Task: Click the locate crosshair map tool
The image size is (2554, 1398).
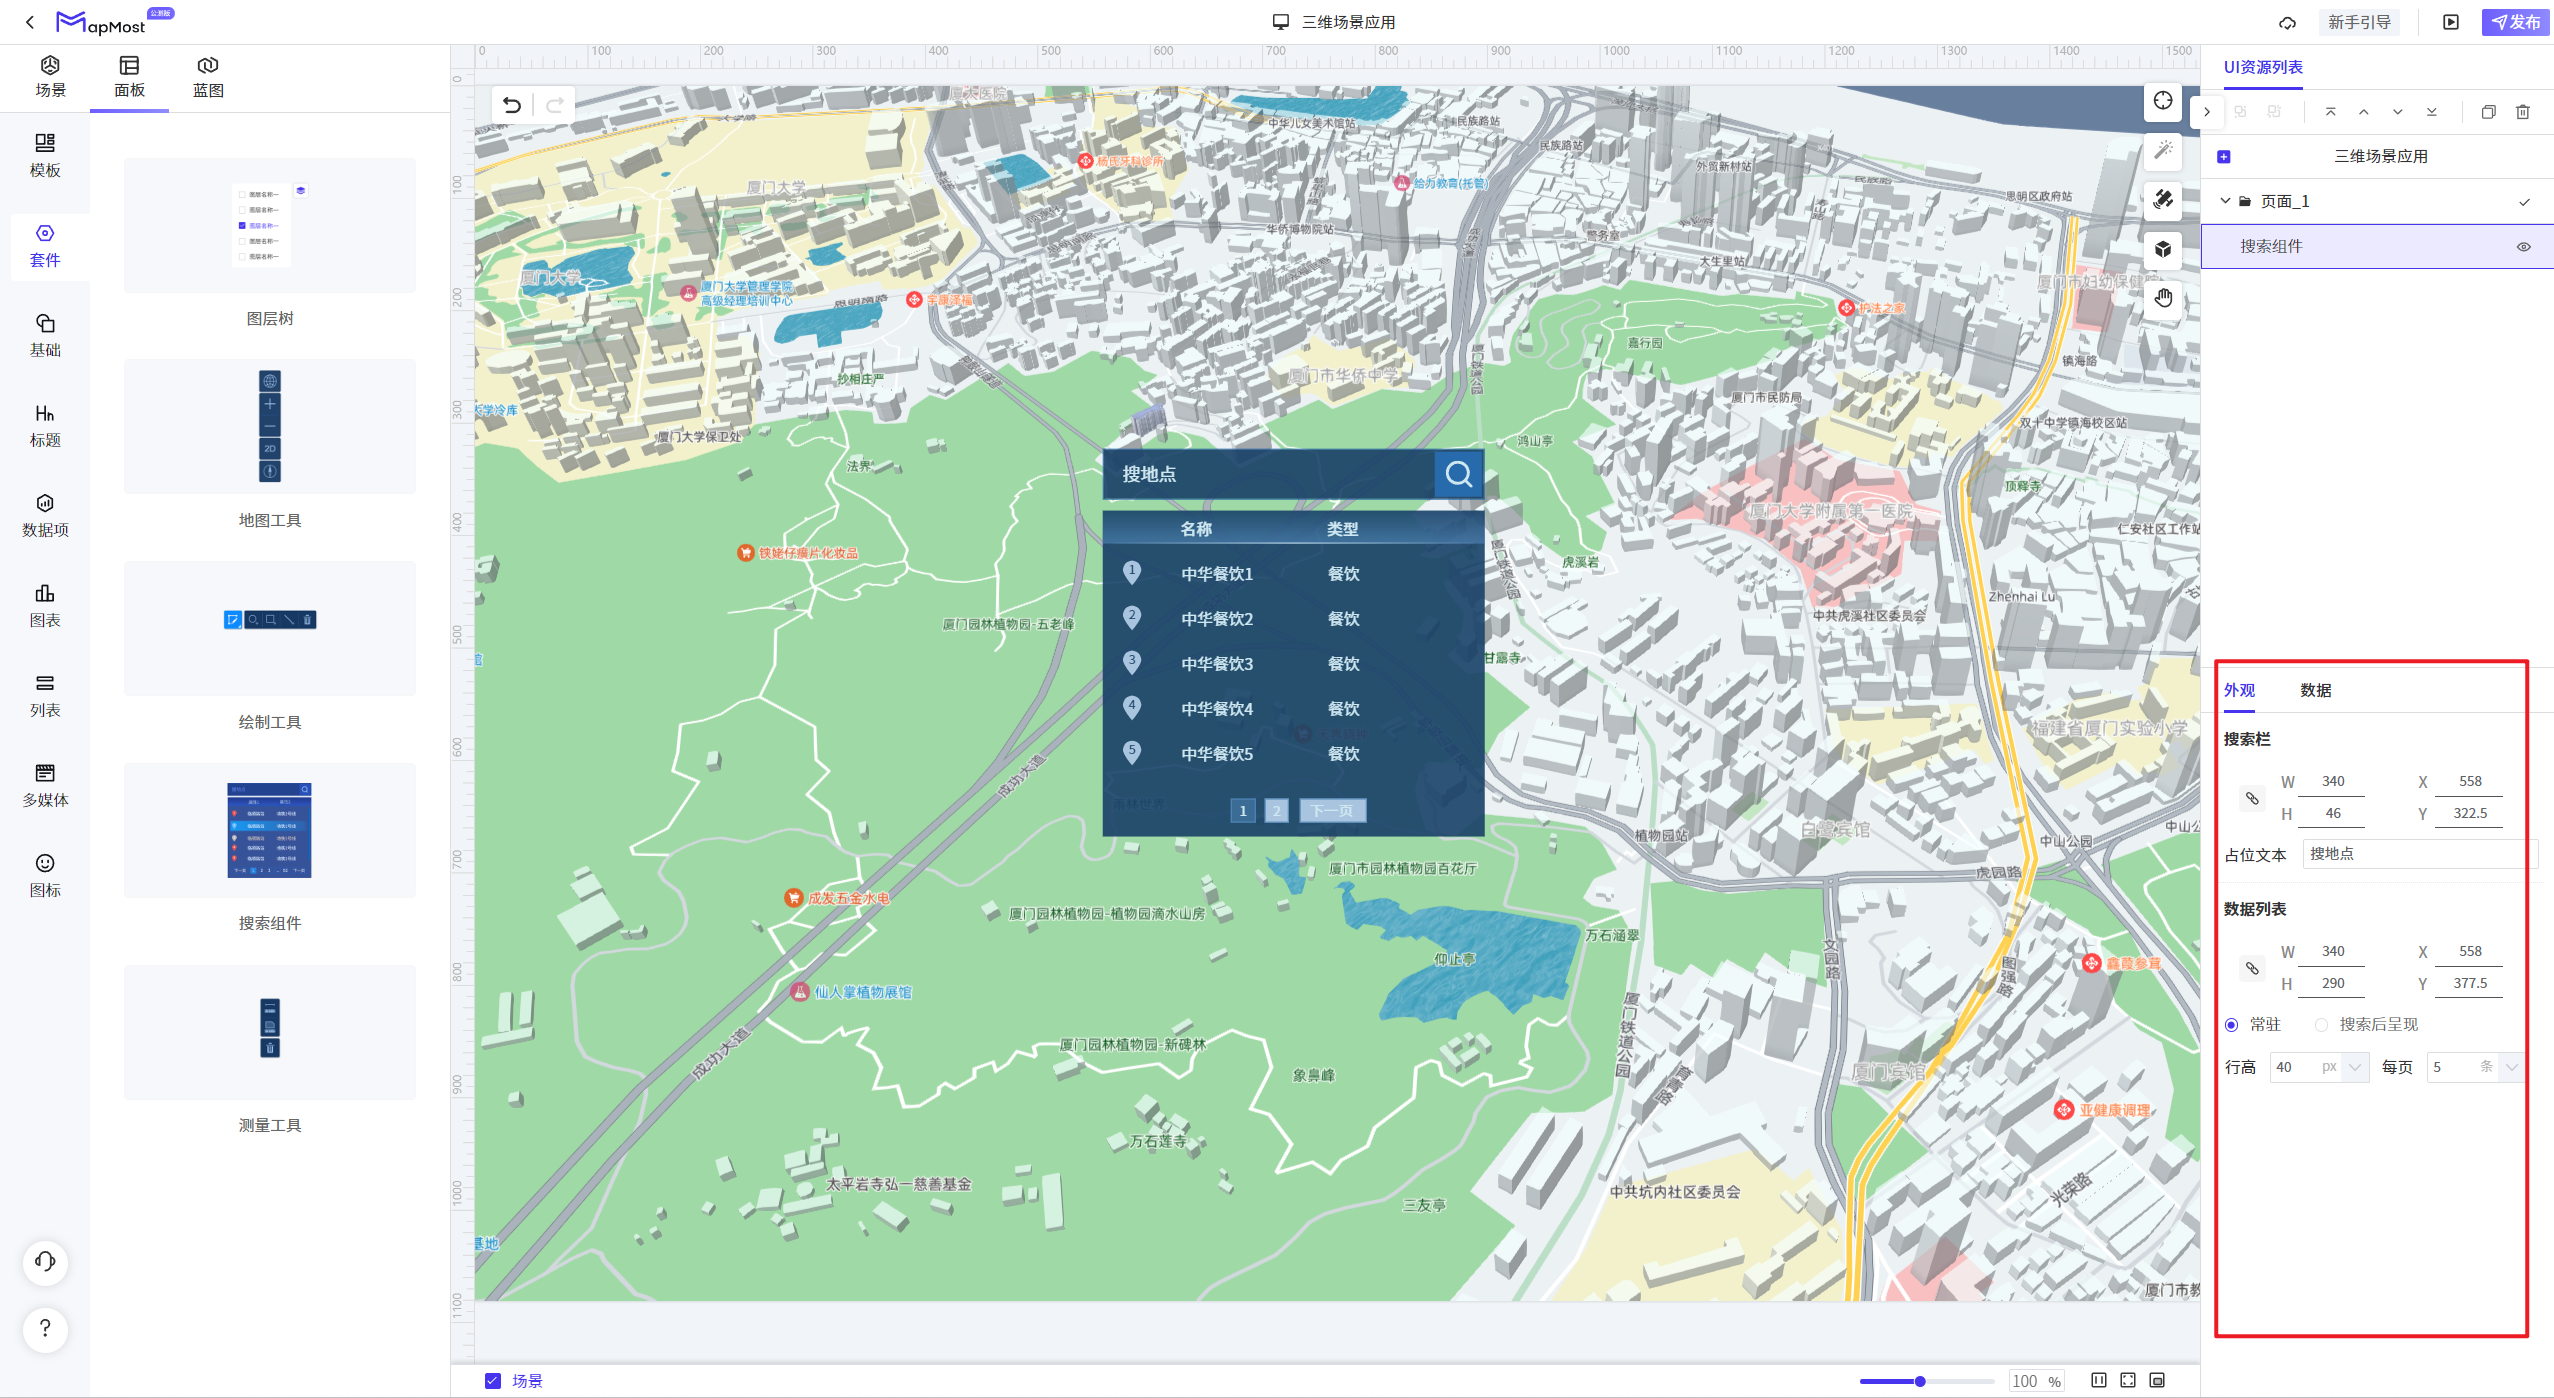Action: pos(2163,101)
